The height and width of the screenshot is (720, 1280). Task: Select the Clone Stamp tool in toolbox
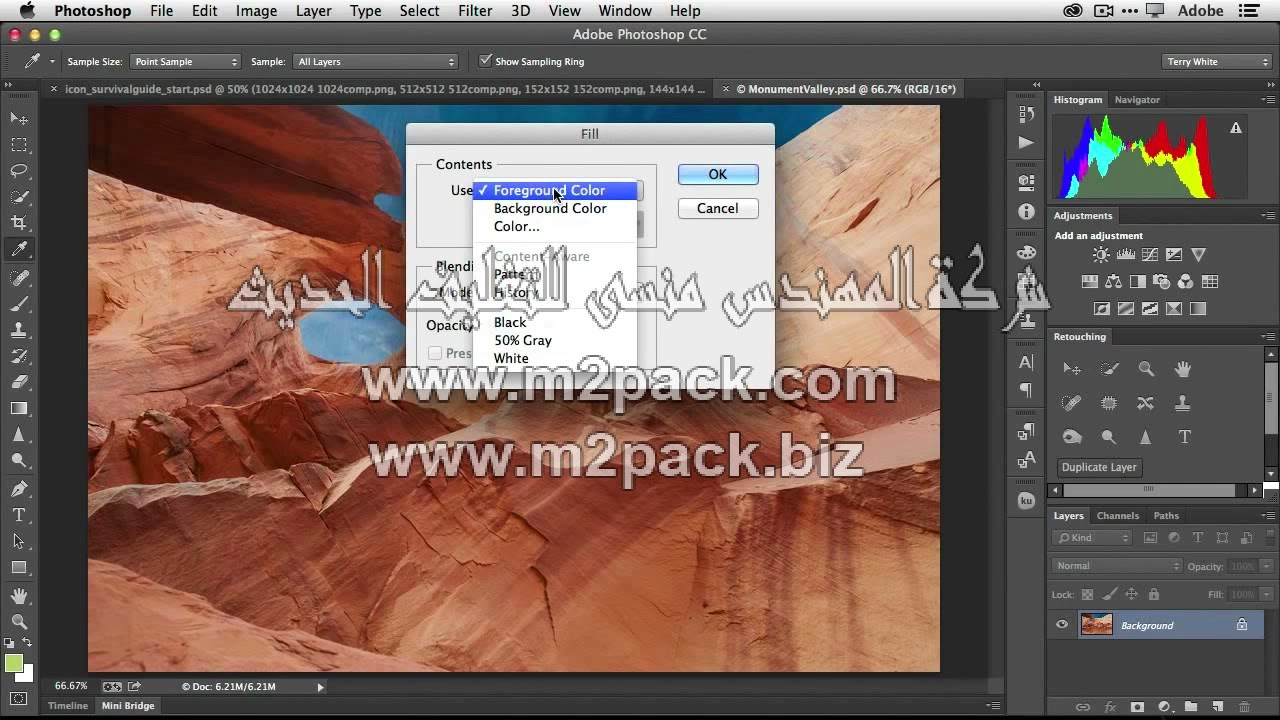click(x=19, y=330)
